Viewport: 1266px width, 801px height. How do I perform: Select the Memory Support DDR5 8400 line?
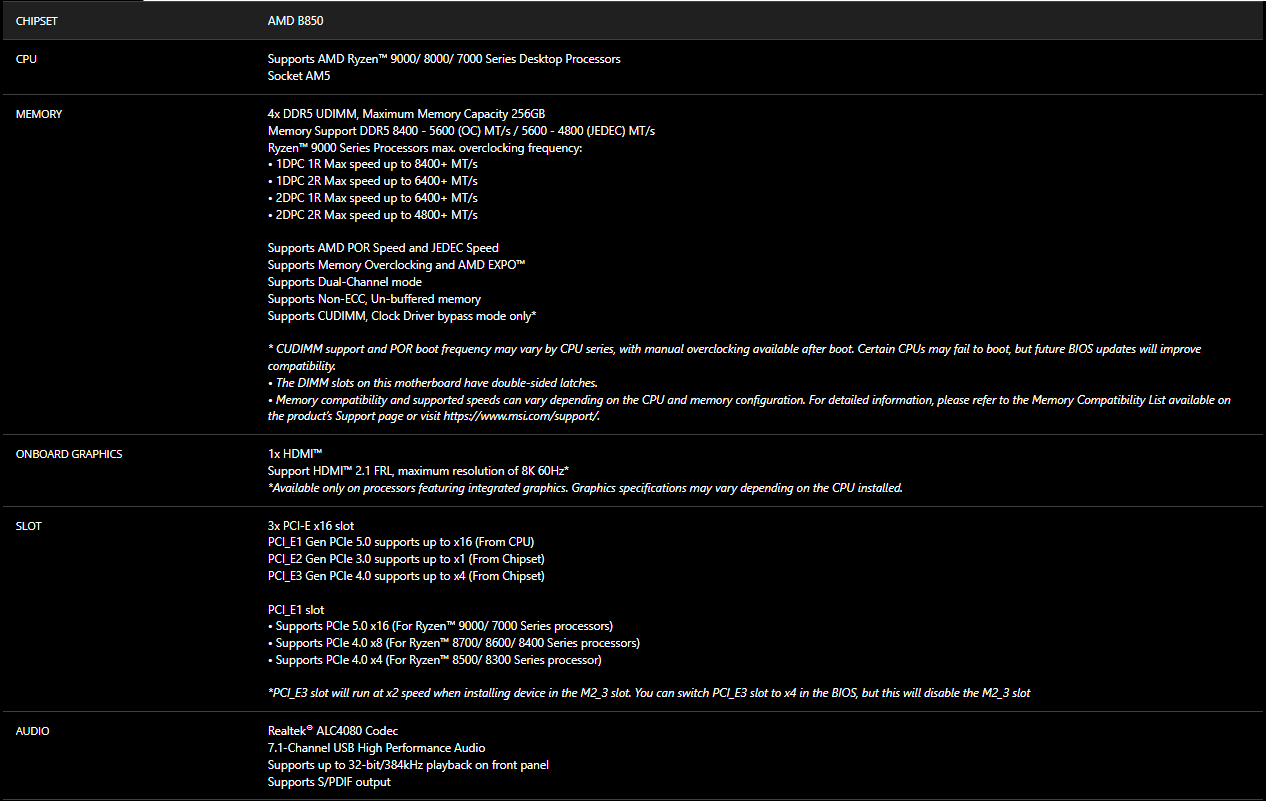click(x=461, y=131)
